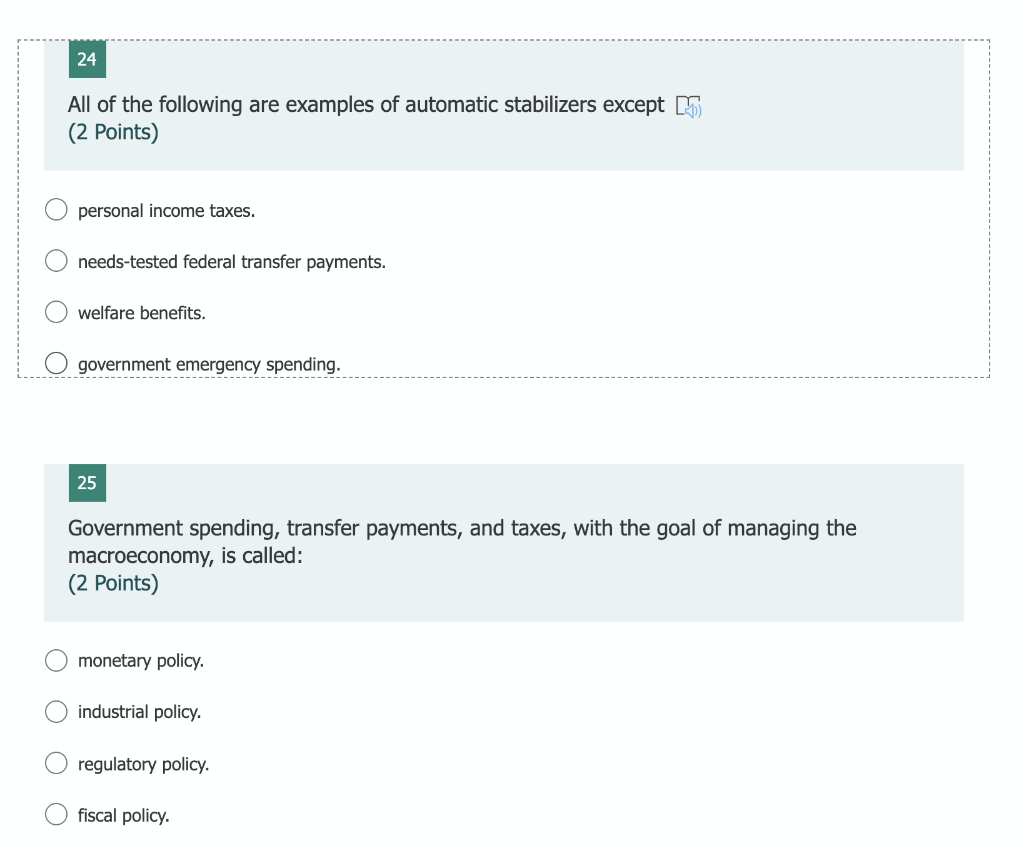Select monetary policy radio button
The image size is (1024, 851).
pos(56,660)
